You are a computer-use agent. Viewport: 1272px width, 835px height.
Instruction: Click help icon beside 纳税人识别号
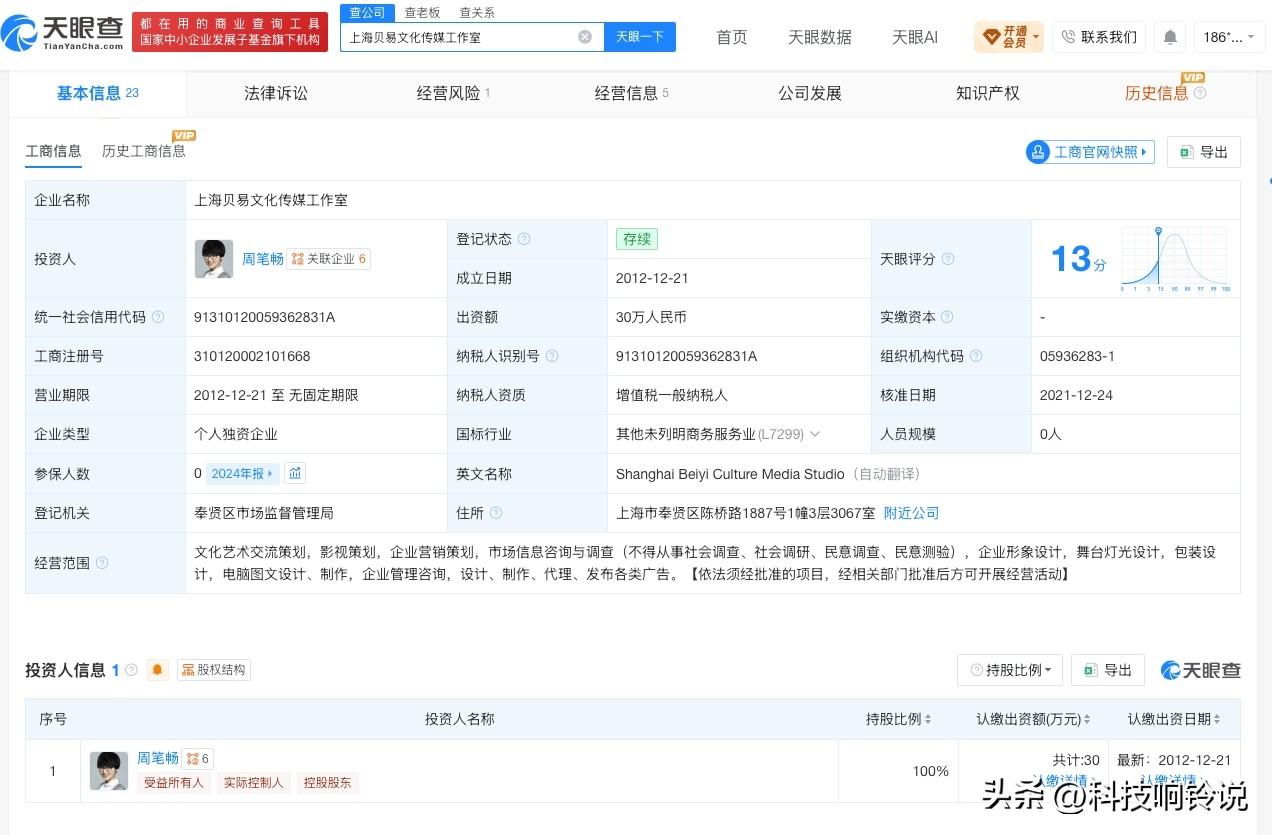click(552, 356)
